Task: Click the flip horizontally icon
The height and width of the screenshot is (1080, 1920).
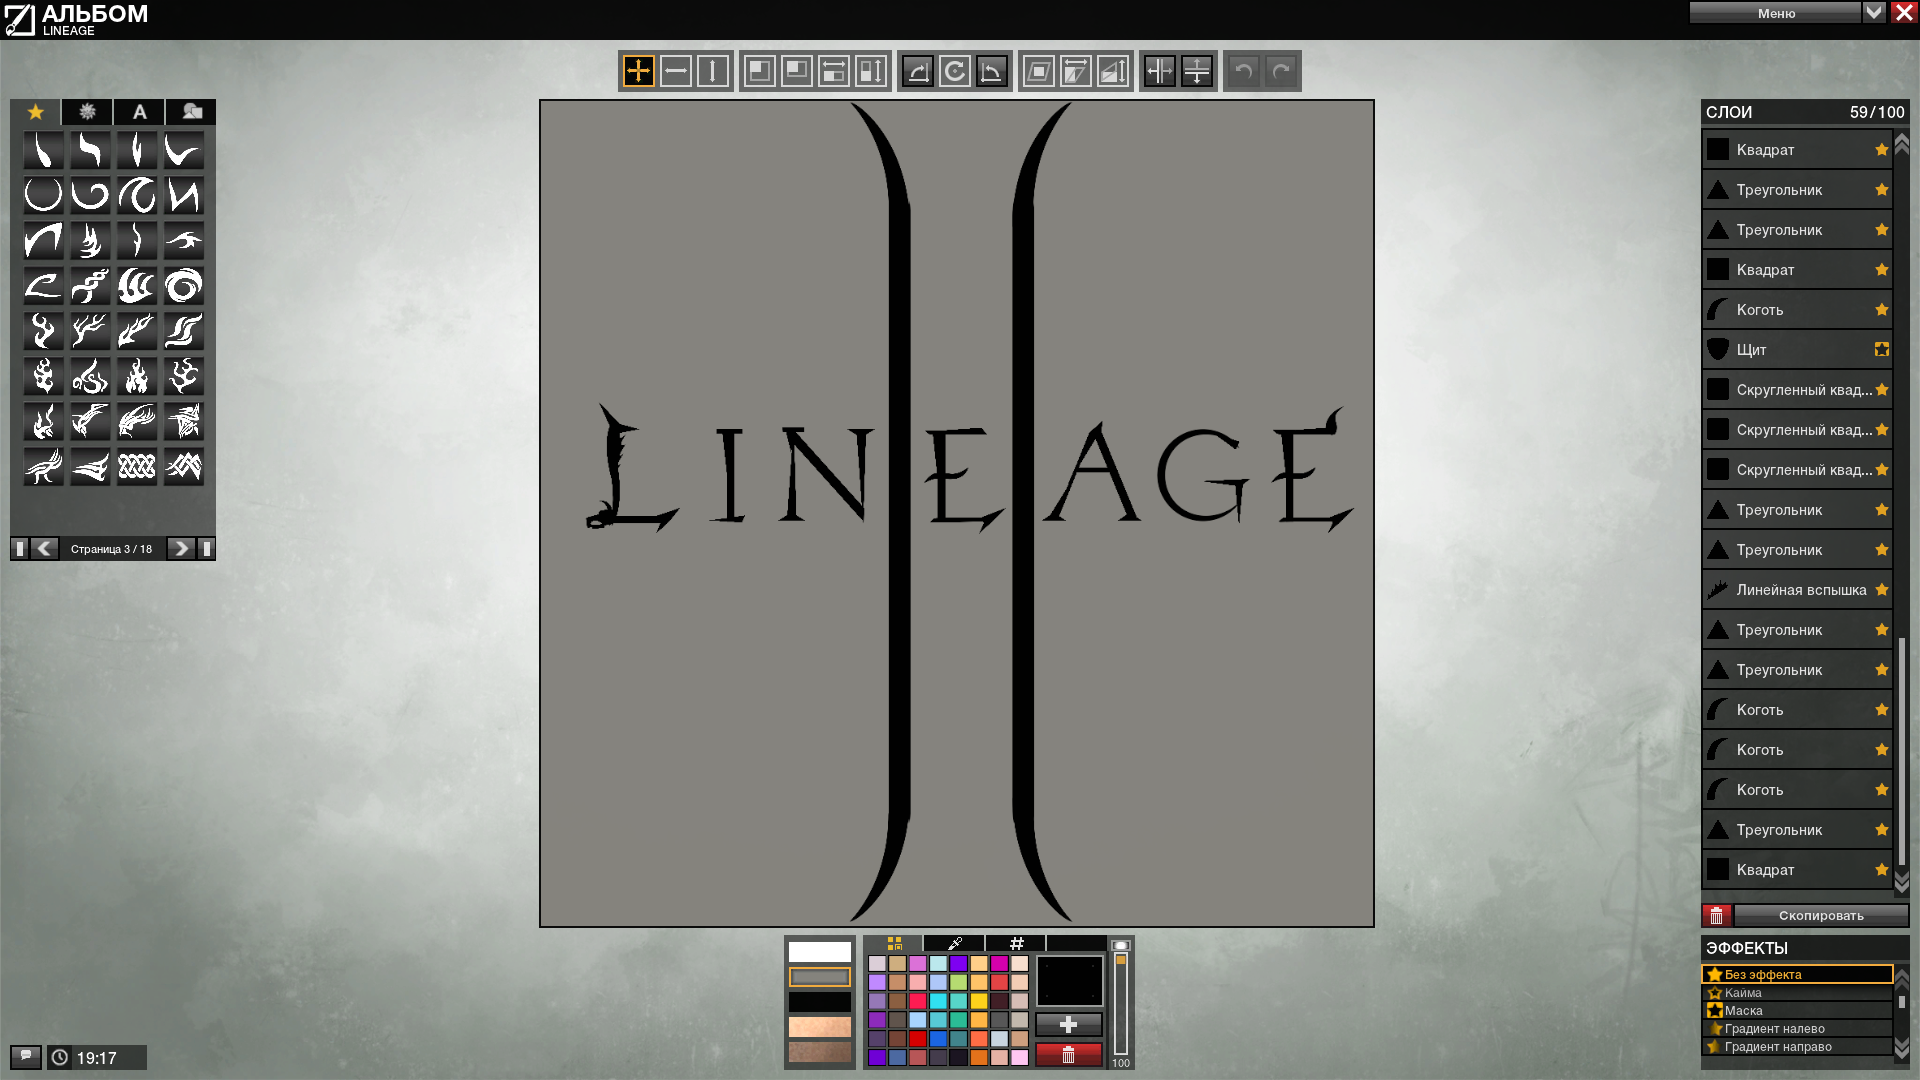Action: tap(1160, 71)
